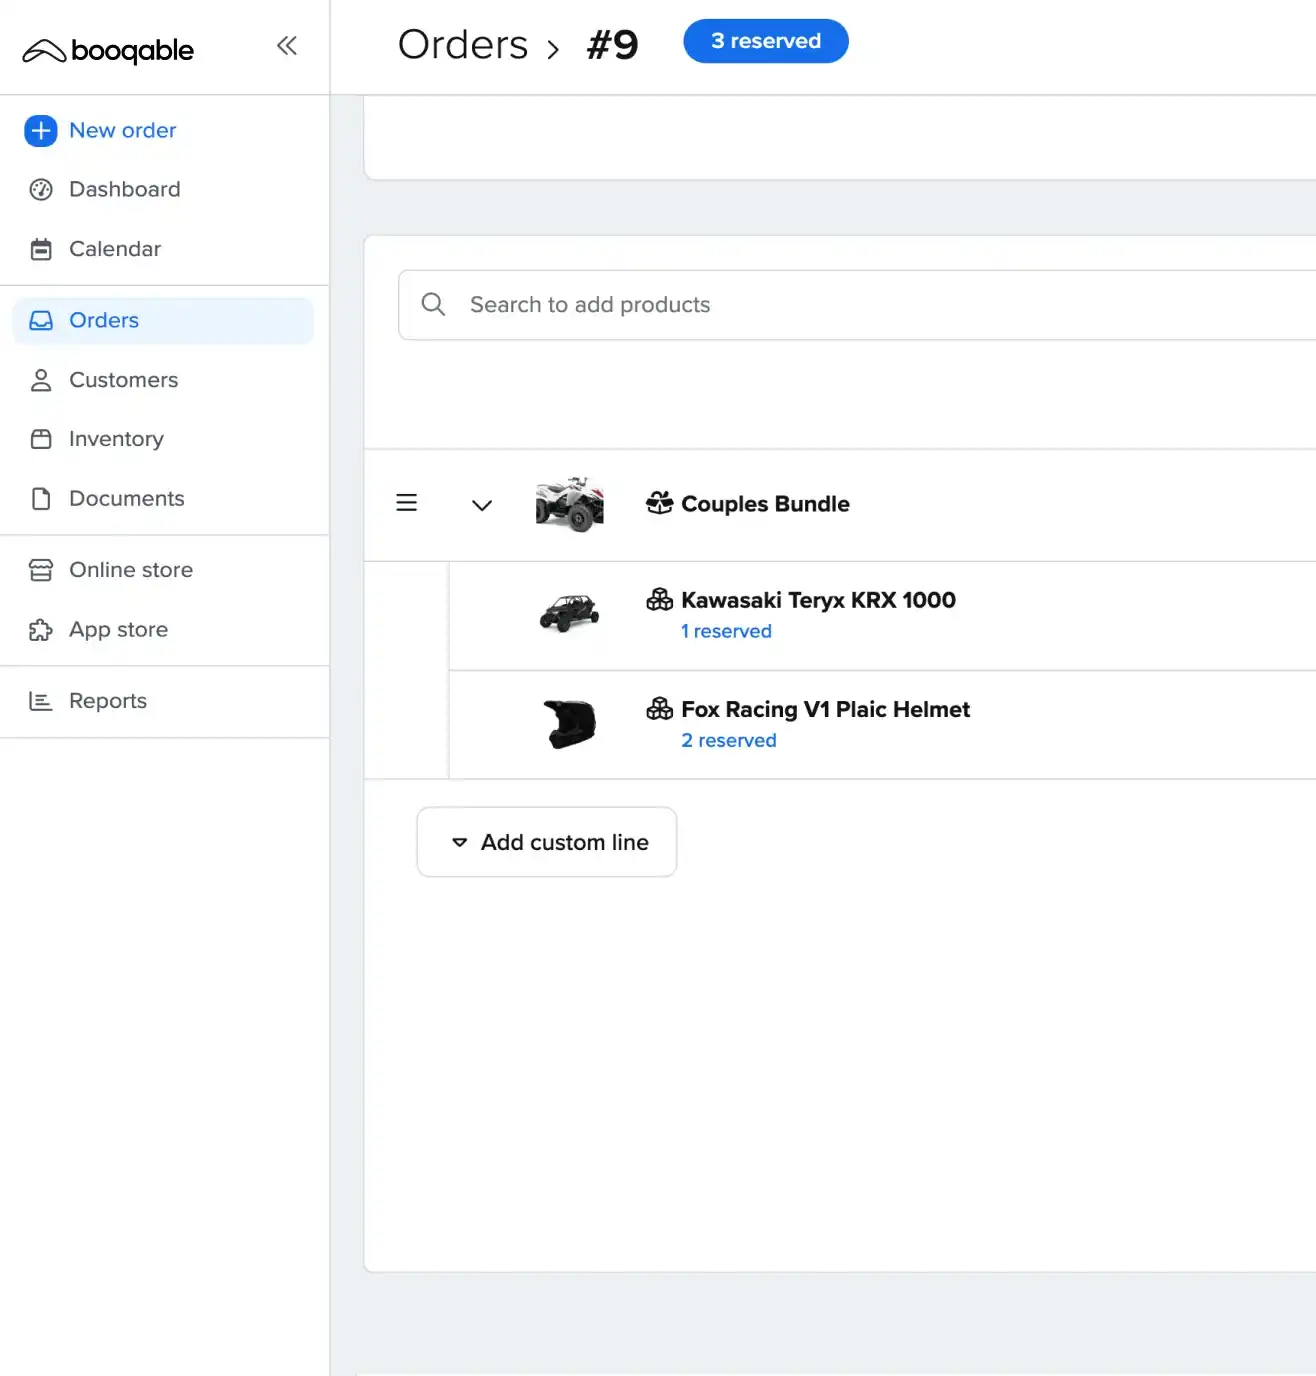
Task: Click the Online store storefront icon
Action: [x=41, y=570]
